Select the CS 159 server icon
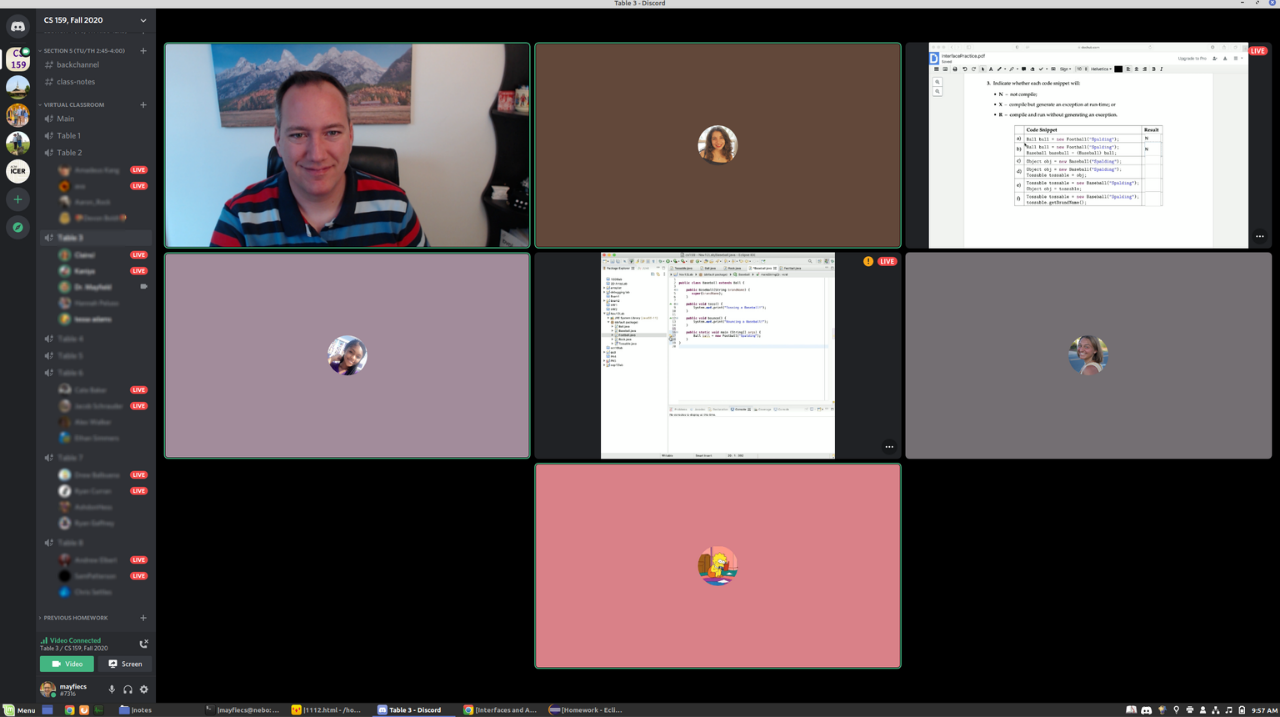This screenshot has width=1280, height=717. pos(17,59)
